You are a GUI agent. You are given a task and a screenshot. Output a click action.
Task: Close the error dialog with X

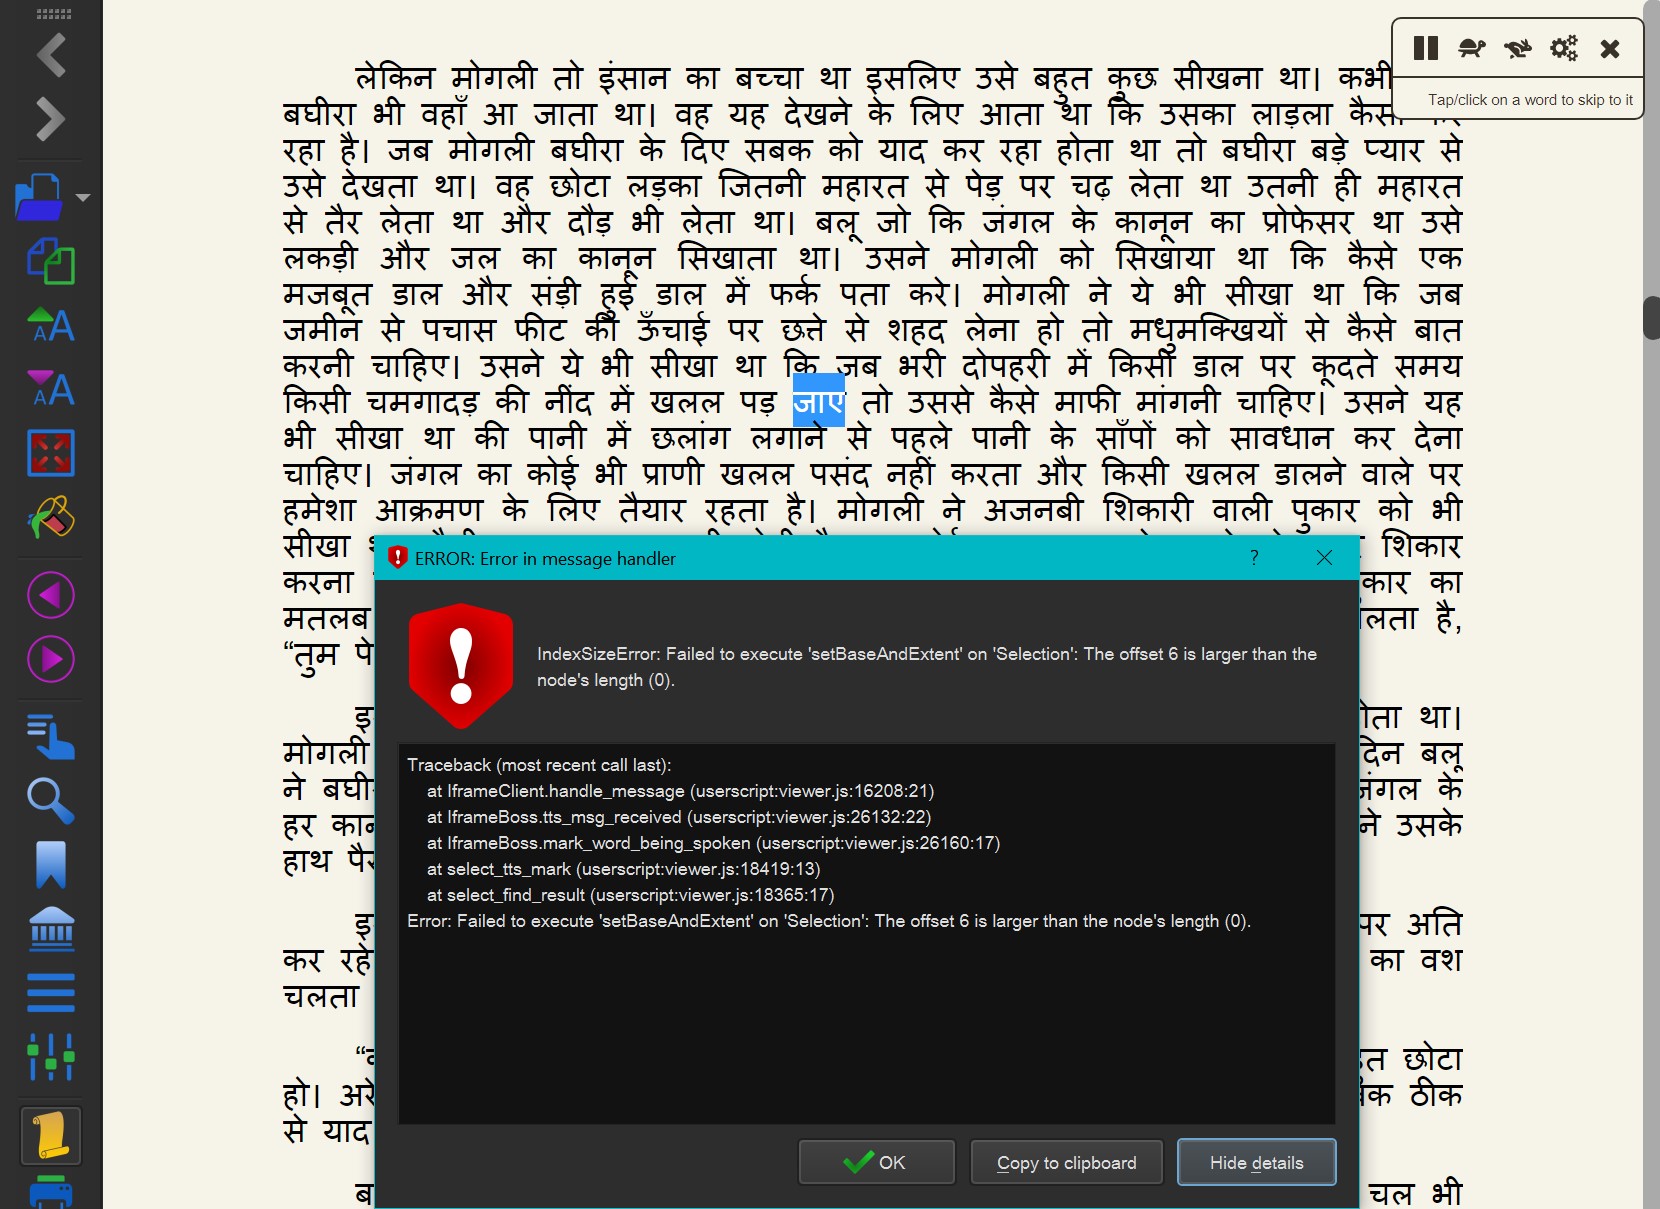pos(1324,558)
